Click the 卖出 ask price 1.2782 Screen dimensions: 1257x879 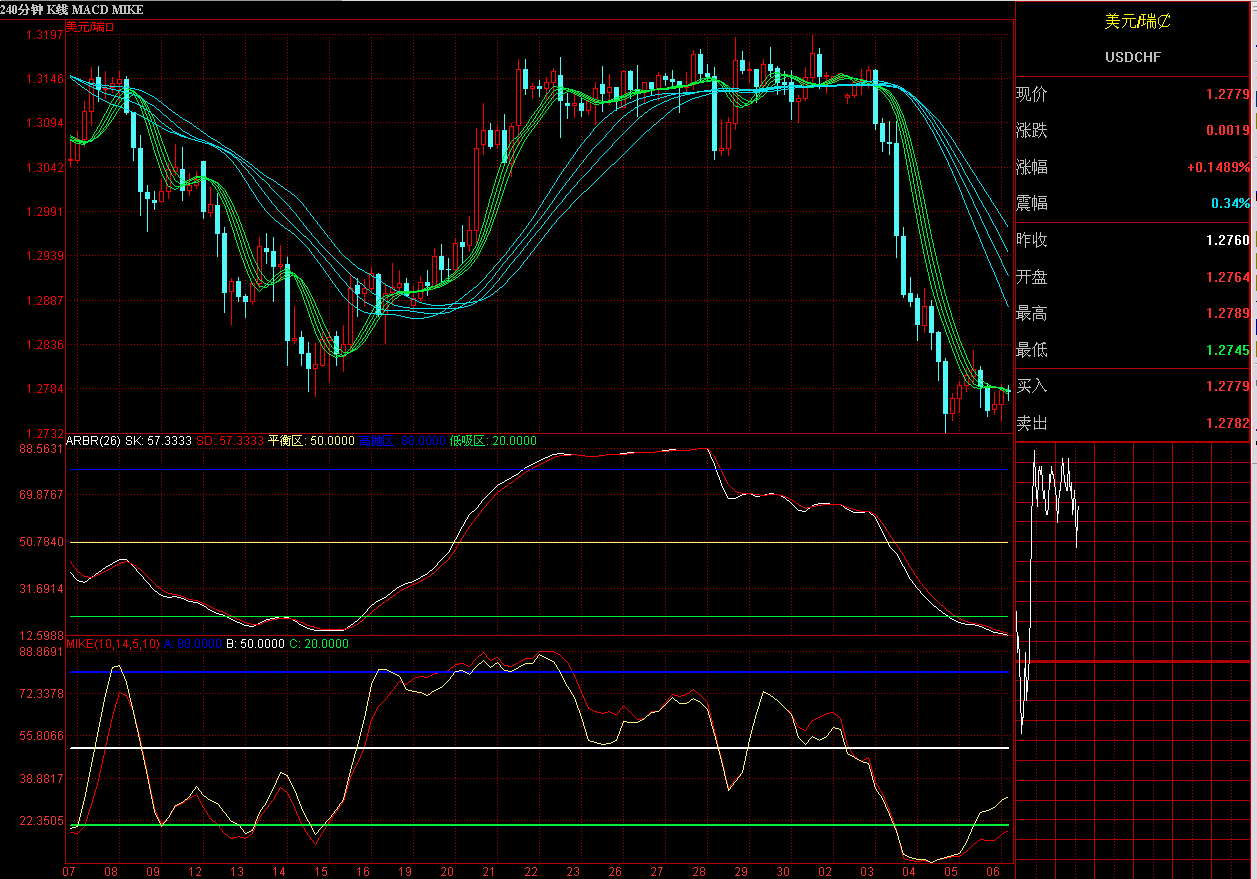coord(1227,423)
